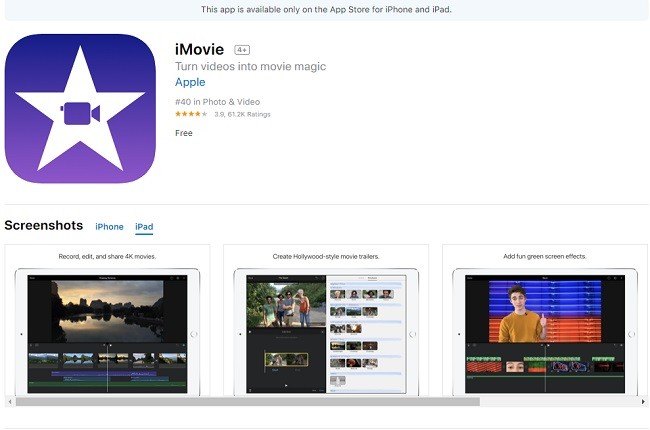Click the '3.9, 61.2K Ratings' text
Viewport: 650px width, 430px height.
coord(242,114)
